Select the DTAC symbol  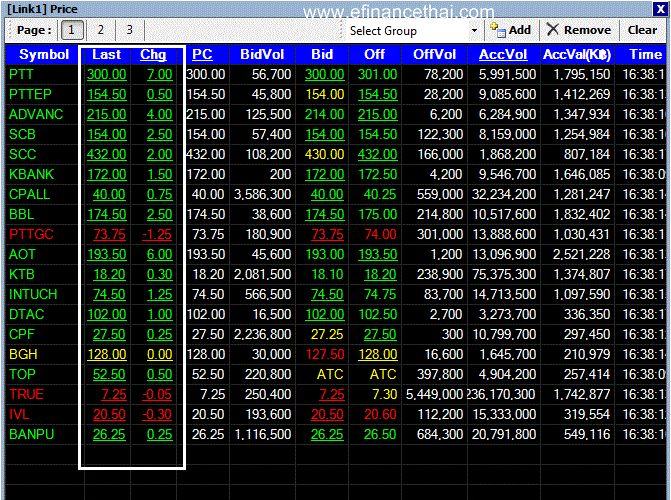coord(27,315)
